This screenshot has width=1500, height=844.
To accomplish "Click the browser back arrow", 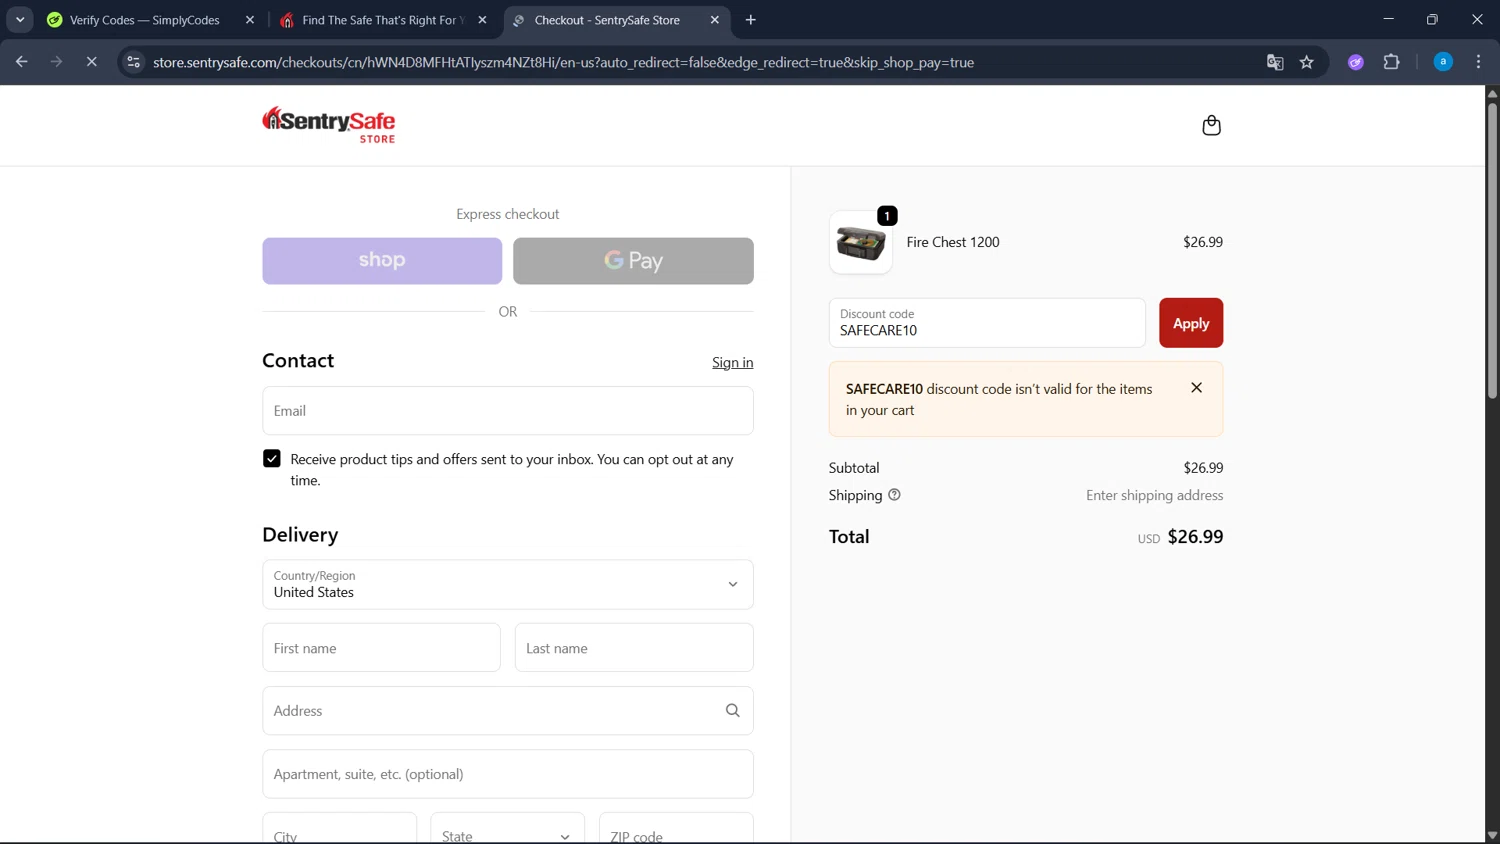I will click(21, 62).
